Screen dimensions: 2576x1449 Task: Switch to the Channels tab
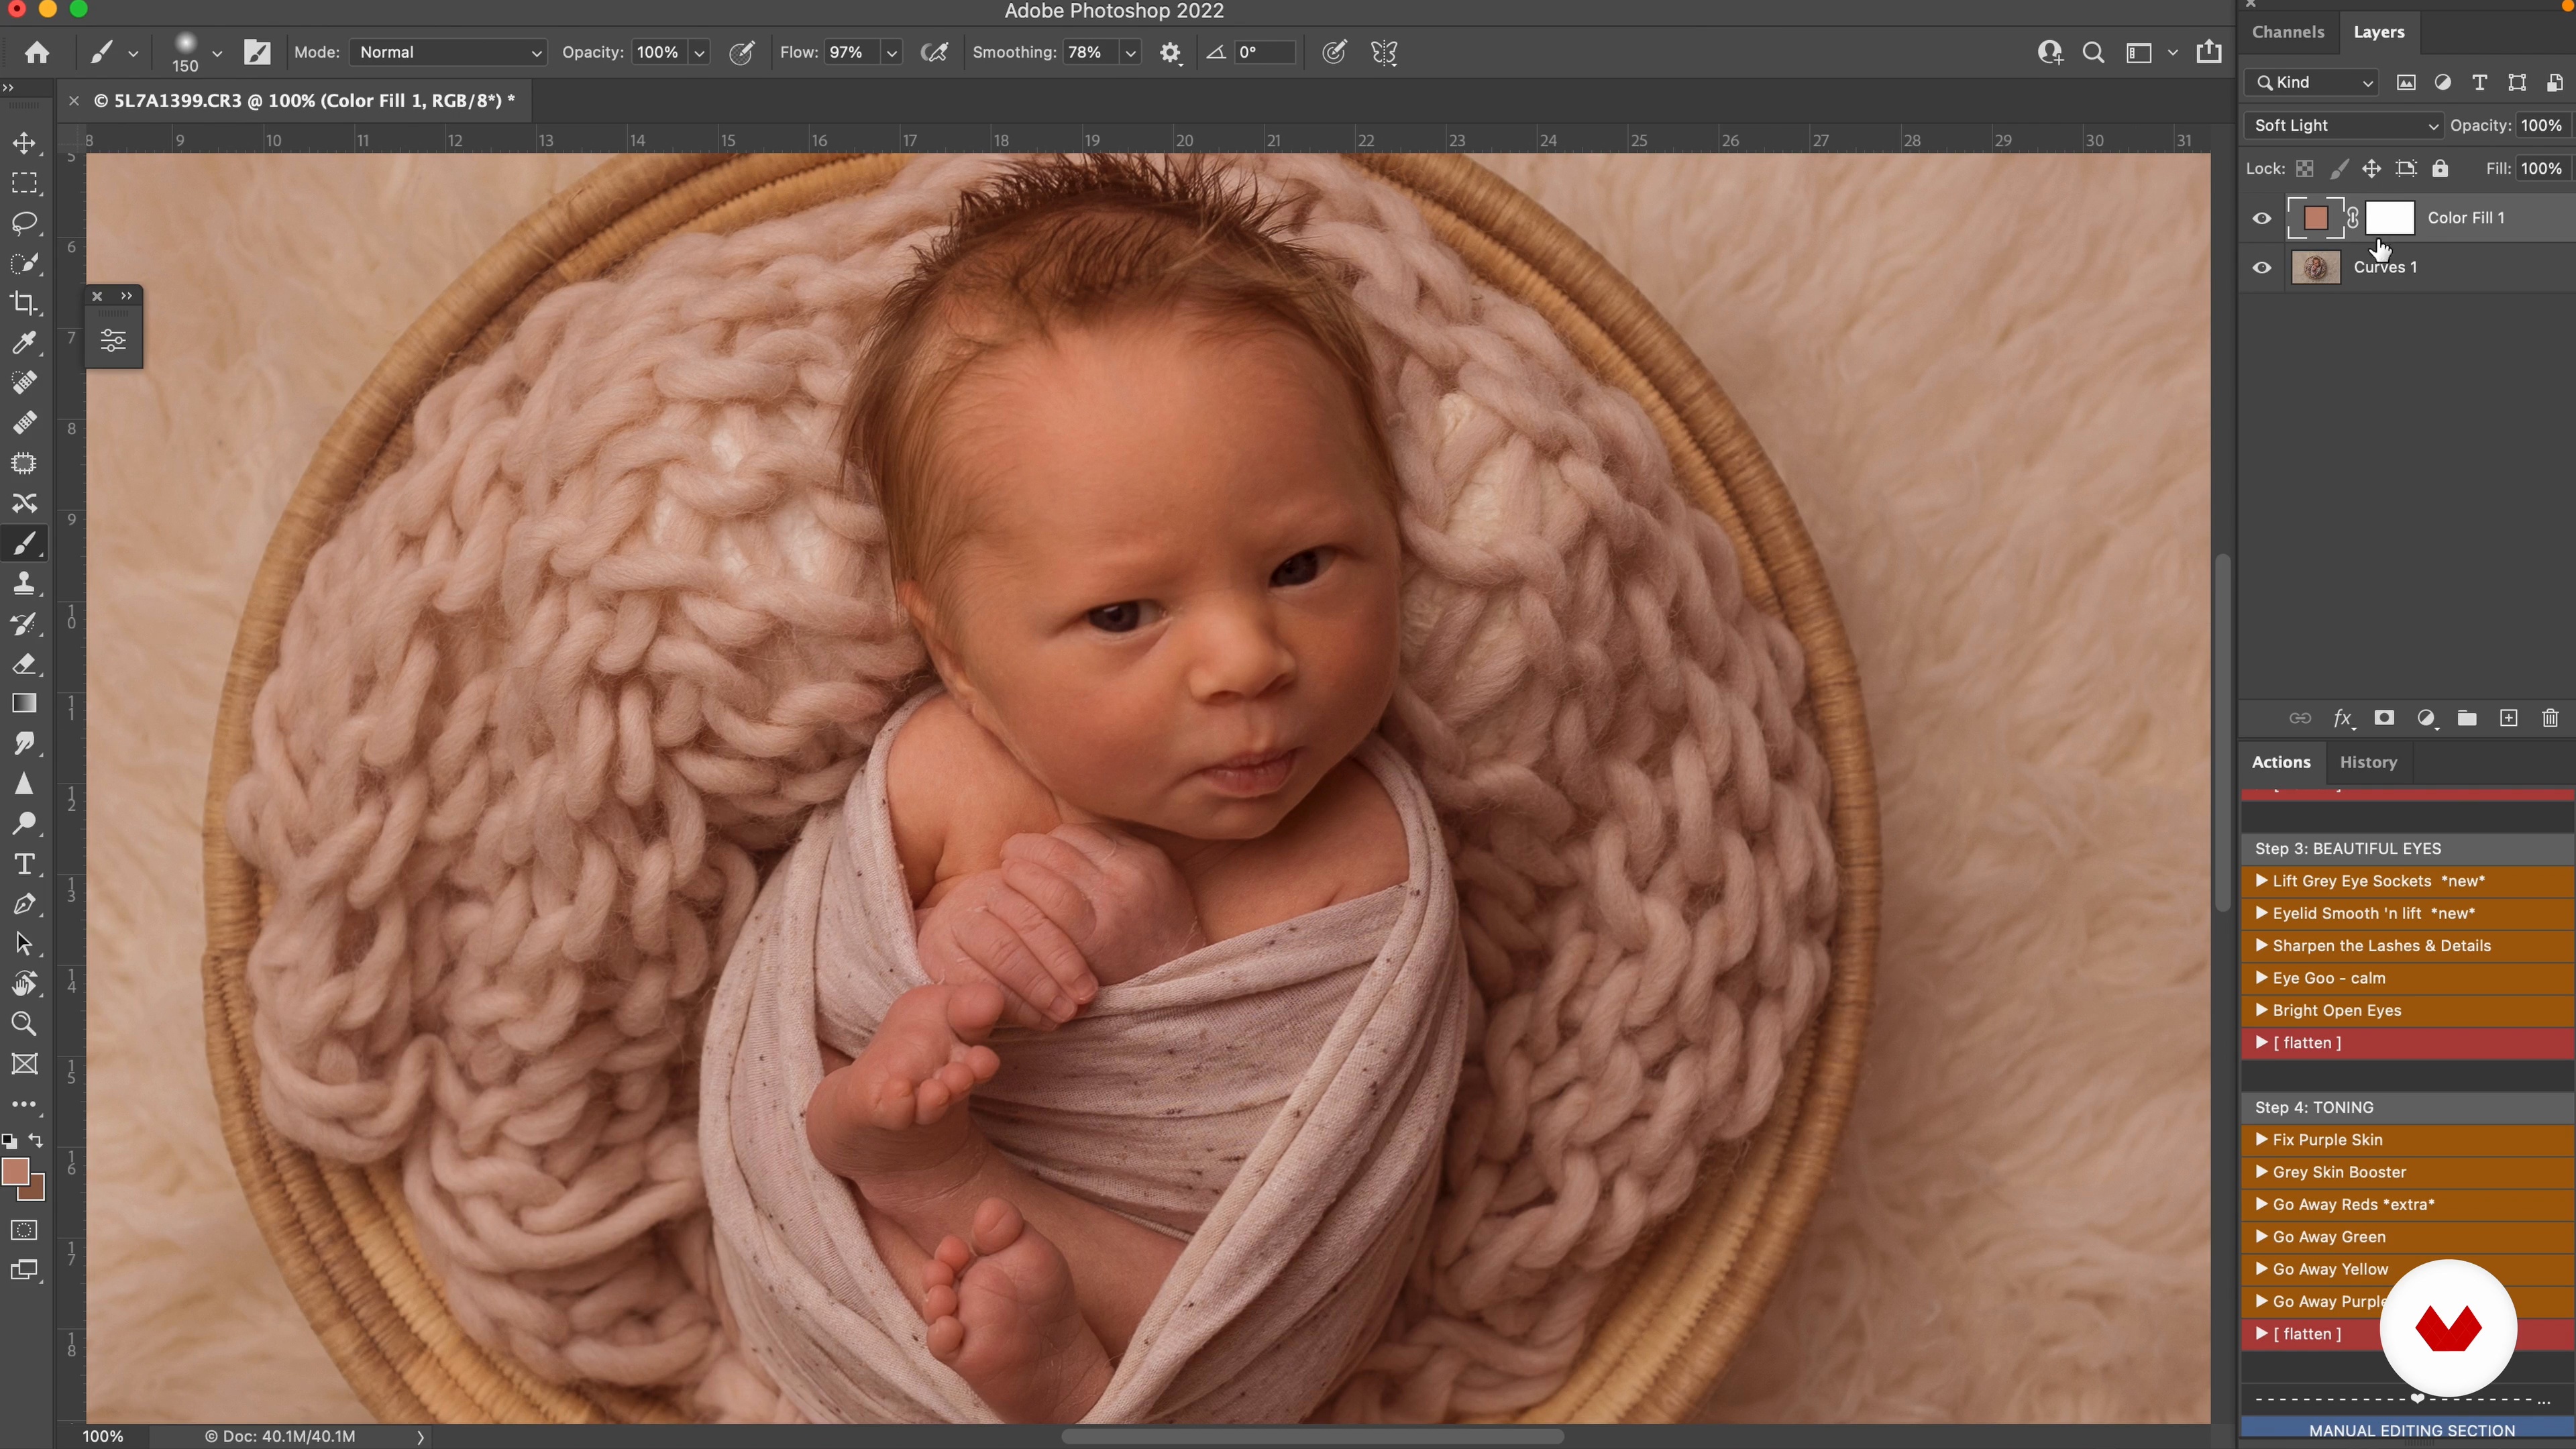(2288, 32)
